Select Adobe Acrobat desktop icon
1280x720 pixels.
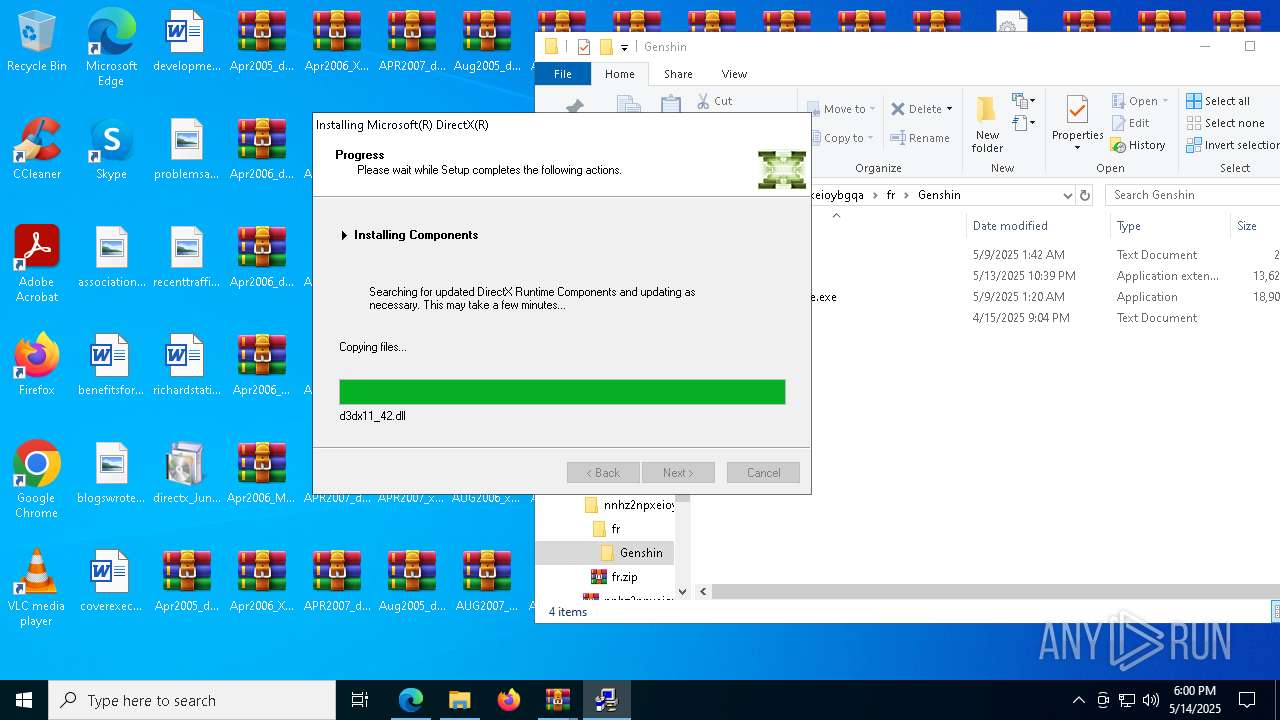37,264
